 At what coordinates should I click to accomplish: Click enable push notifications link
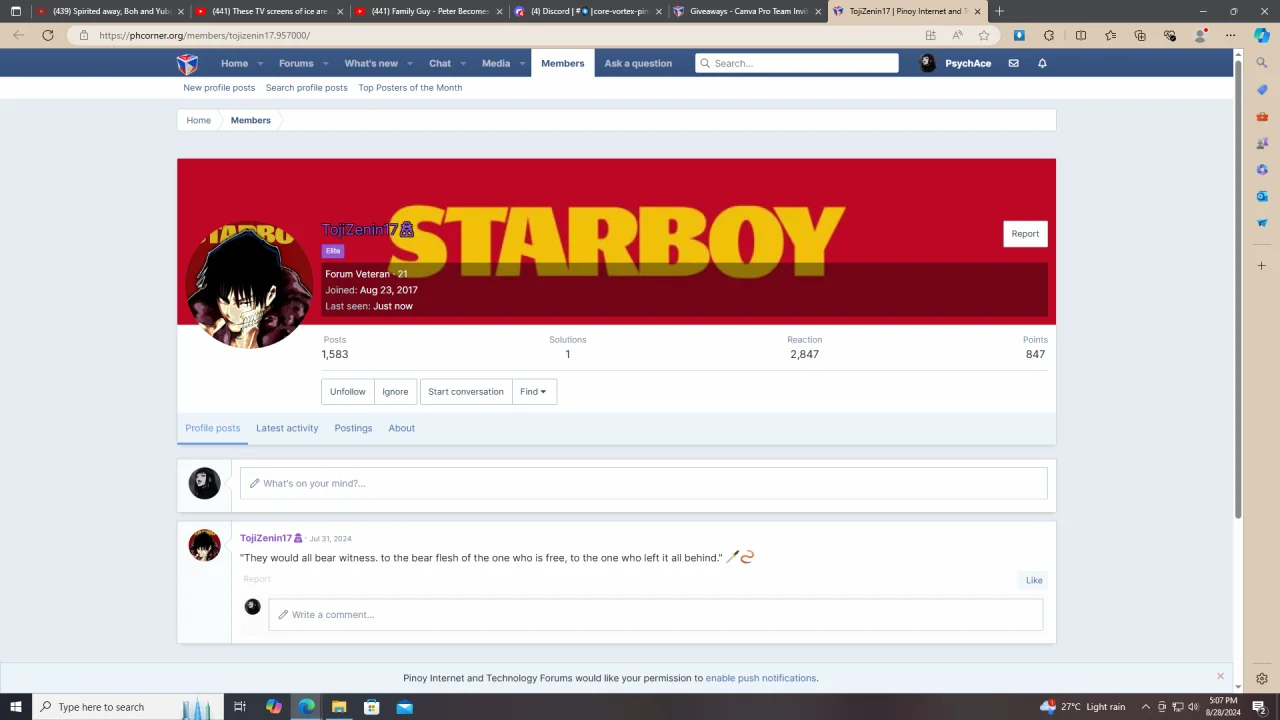[x=761, y=678]
